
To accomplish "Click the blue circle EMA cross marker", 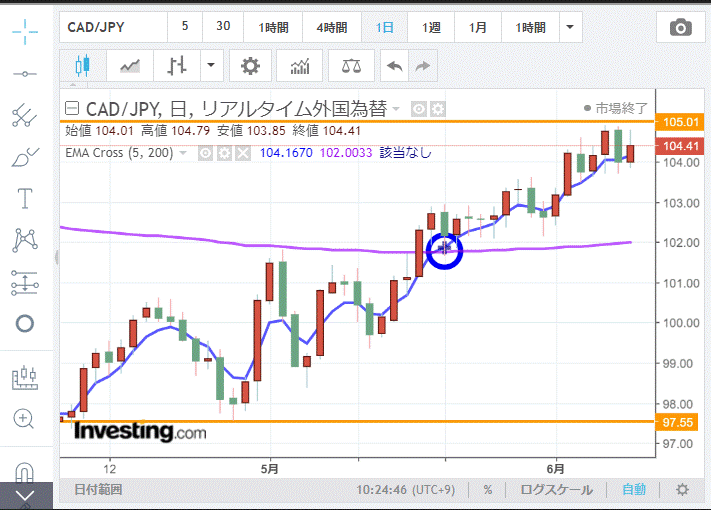I will click(444, 251).
